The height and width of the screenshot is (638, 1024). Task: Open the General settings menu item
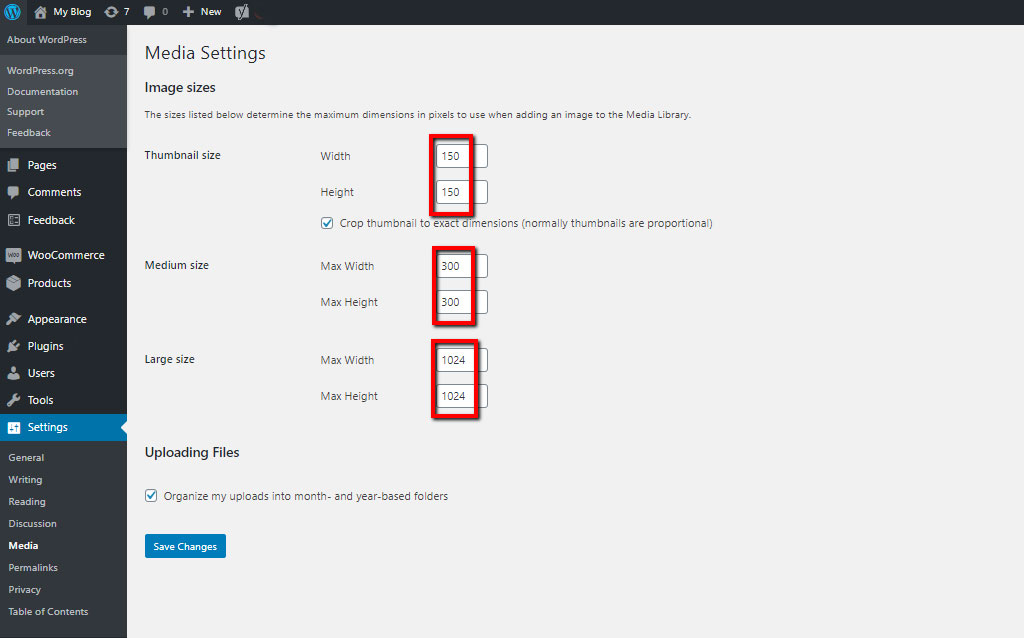coord(25,457)
